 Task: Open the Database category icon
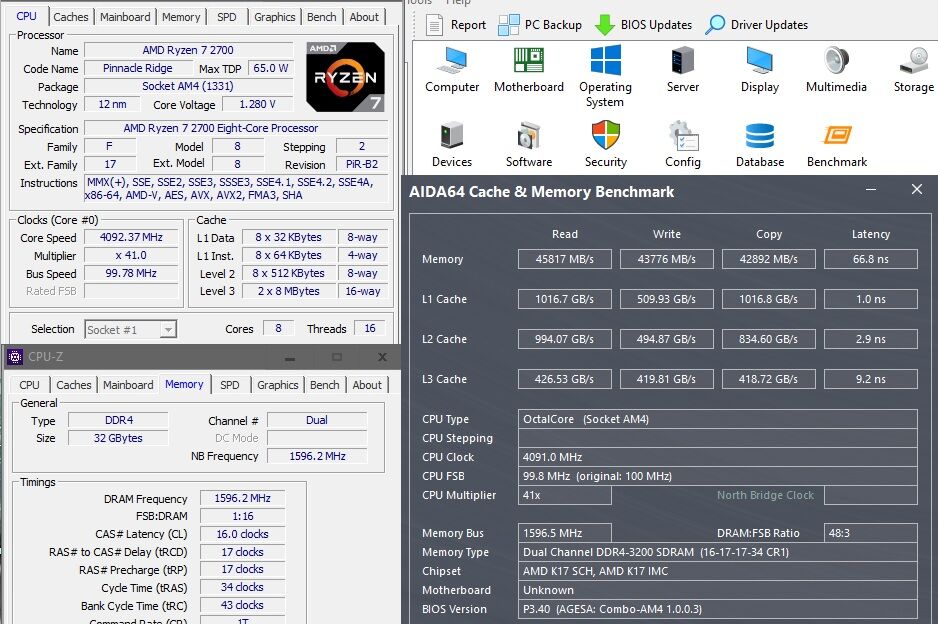pyautogui.click(x=760, y=144)
